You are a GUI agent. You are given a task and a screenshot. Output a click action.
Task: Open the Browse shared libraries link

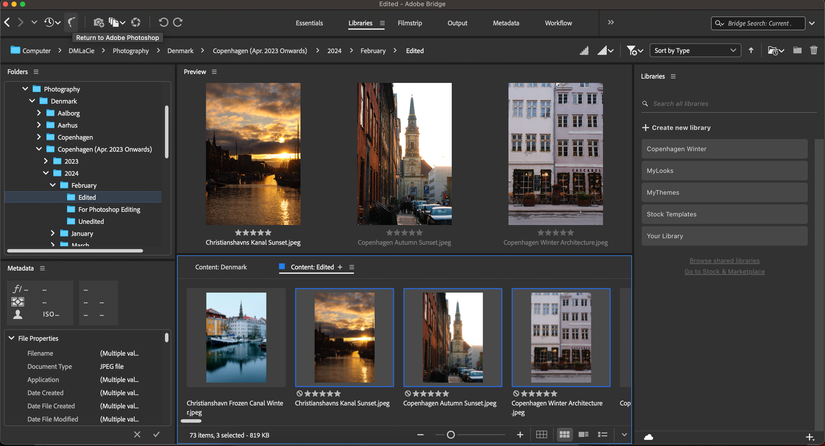click(724, 260)
